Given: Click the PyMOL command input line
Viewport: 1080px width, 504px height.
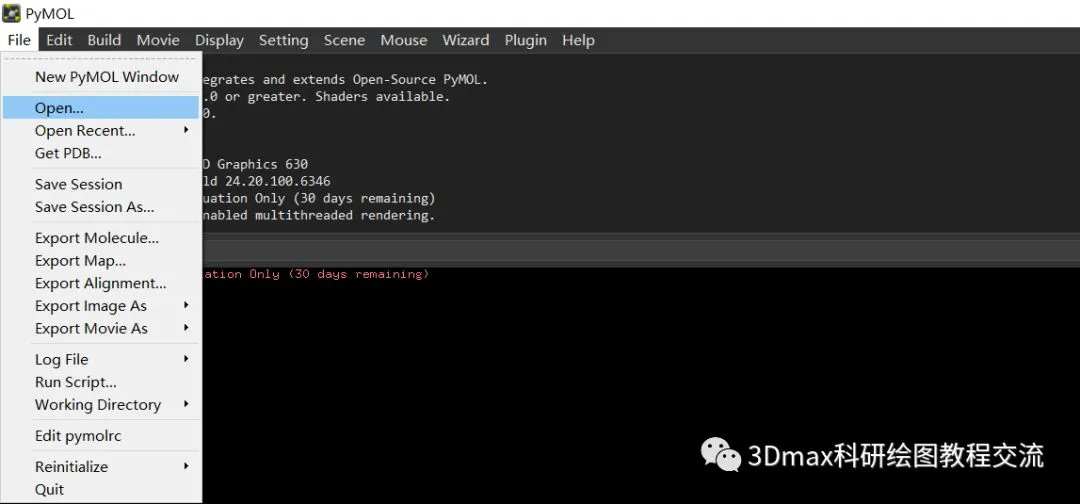Looking at the screenshot, I should (x=641, y=251).
